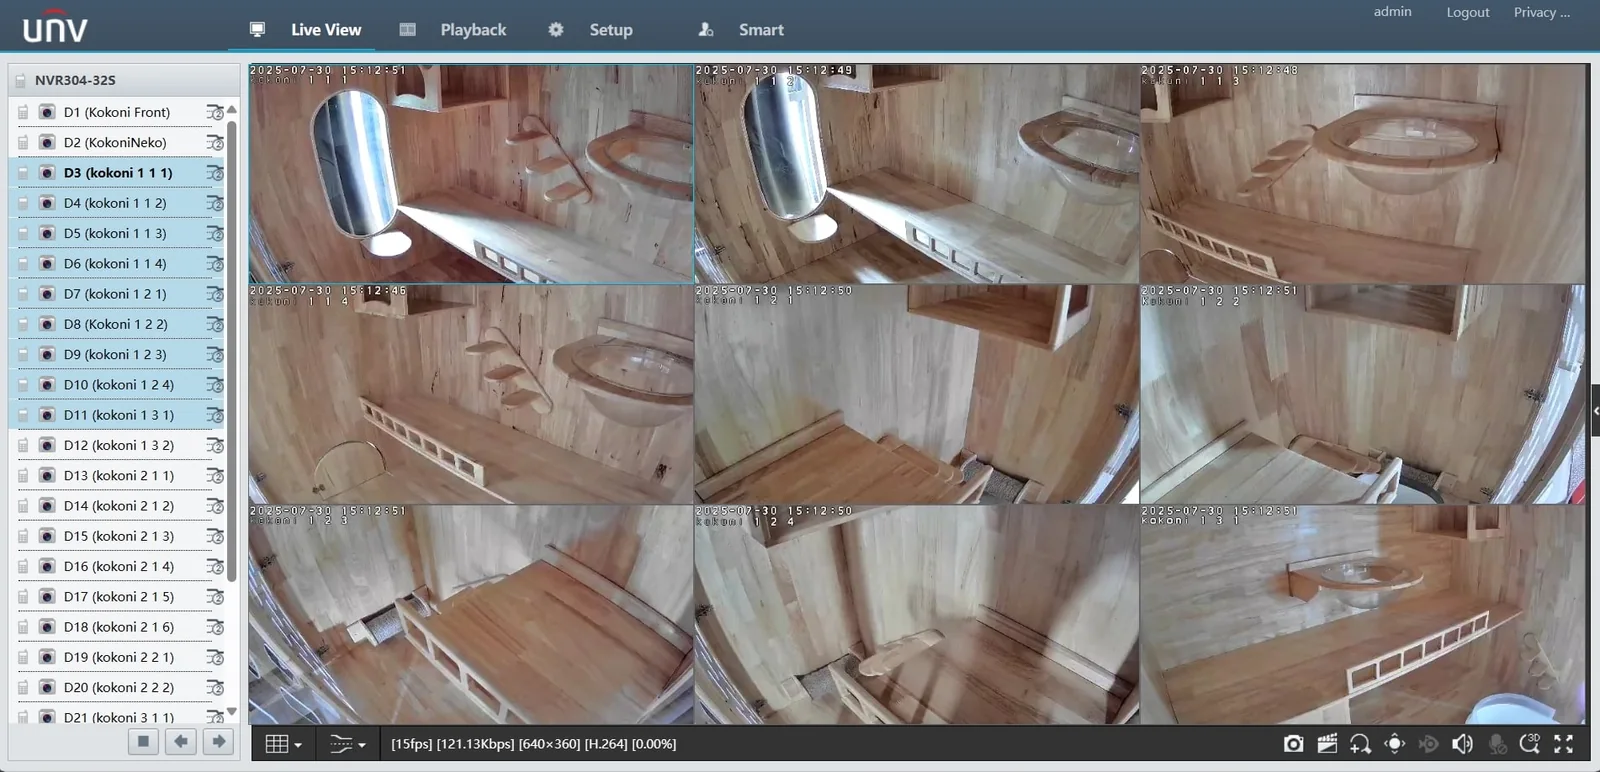
Task: Click the Logout link
Action: coord(1468,12)
